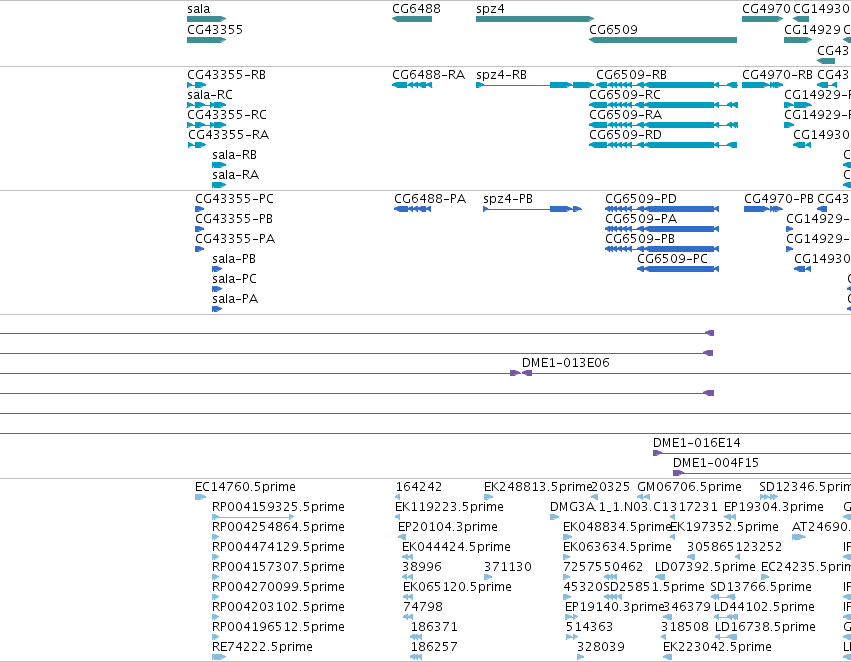
Task: Click EST EK063634.5prime
Action: (567, 557)
